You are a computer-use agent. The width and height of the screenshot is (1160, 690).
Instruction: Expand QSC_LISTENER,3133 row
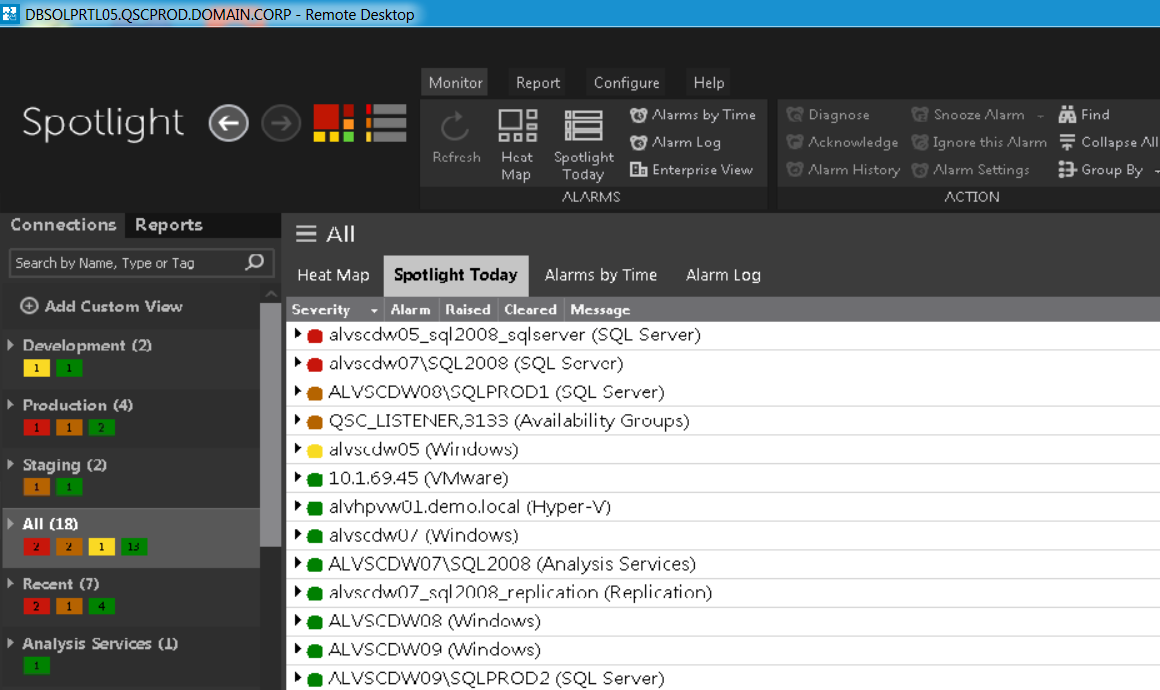click(x=297, y=419)
